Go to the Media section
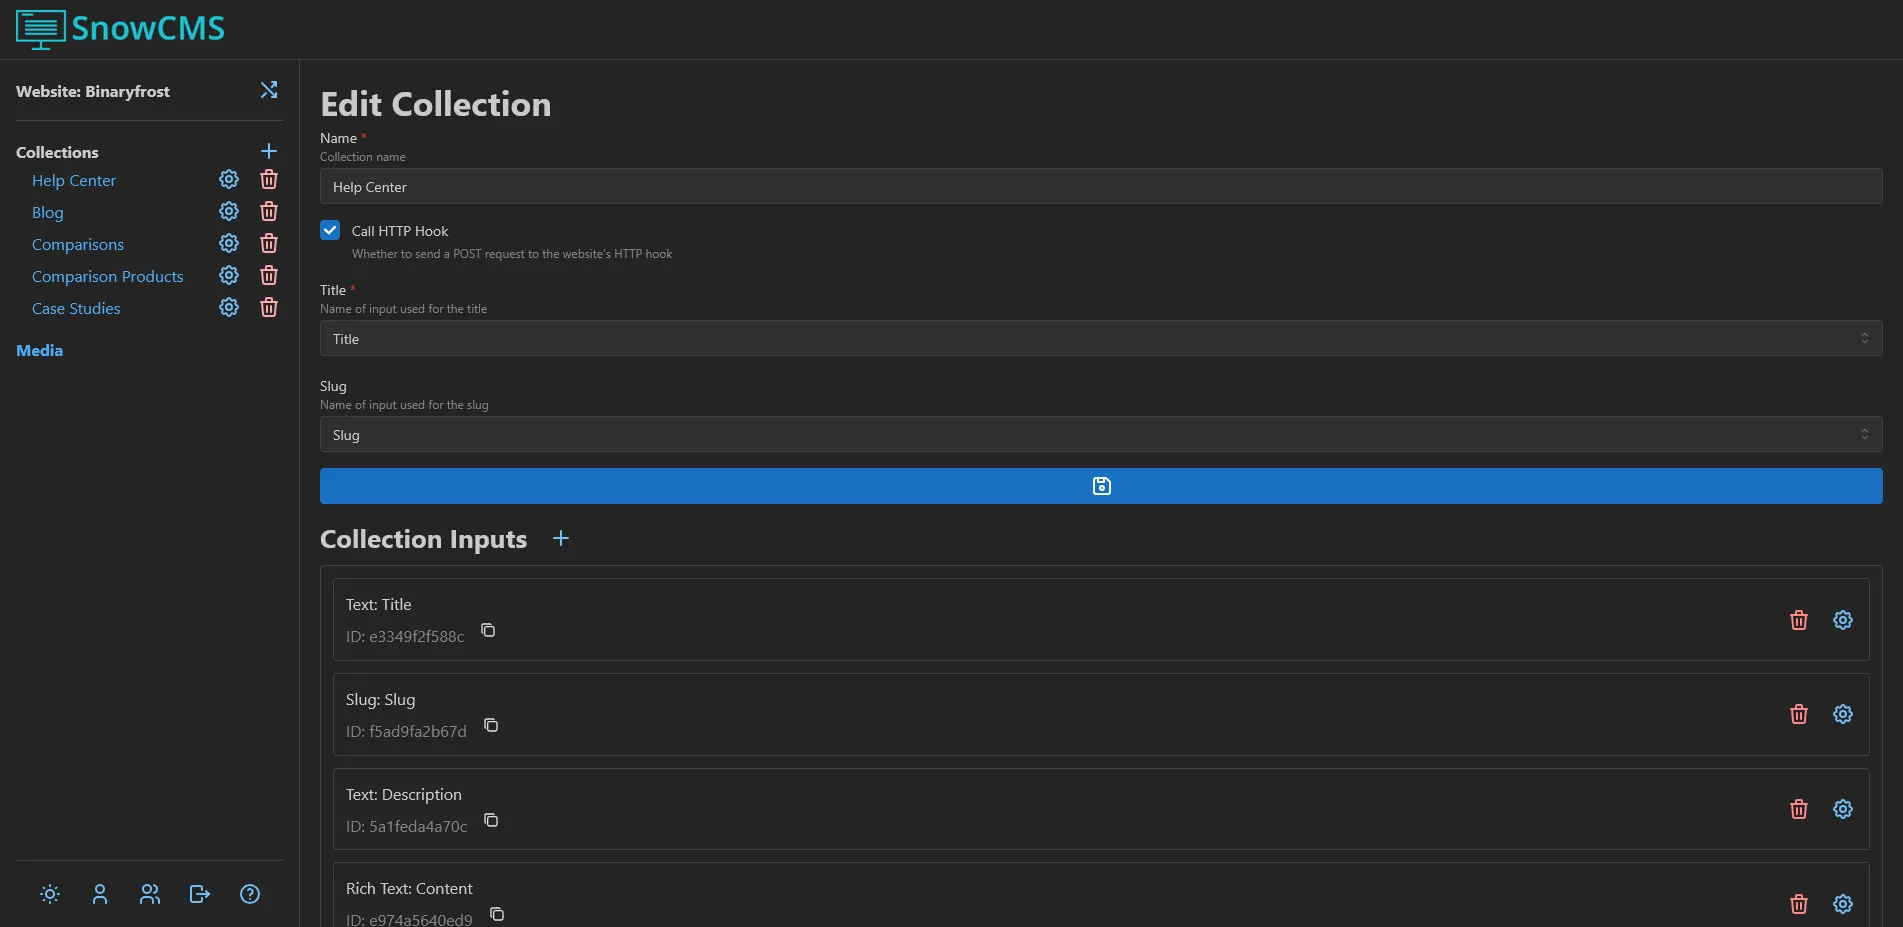This screenshot has width=1903, height=927. [x=40, y=350]
